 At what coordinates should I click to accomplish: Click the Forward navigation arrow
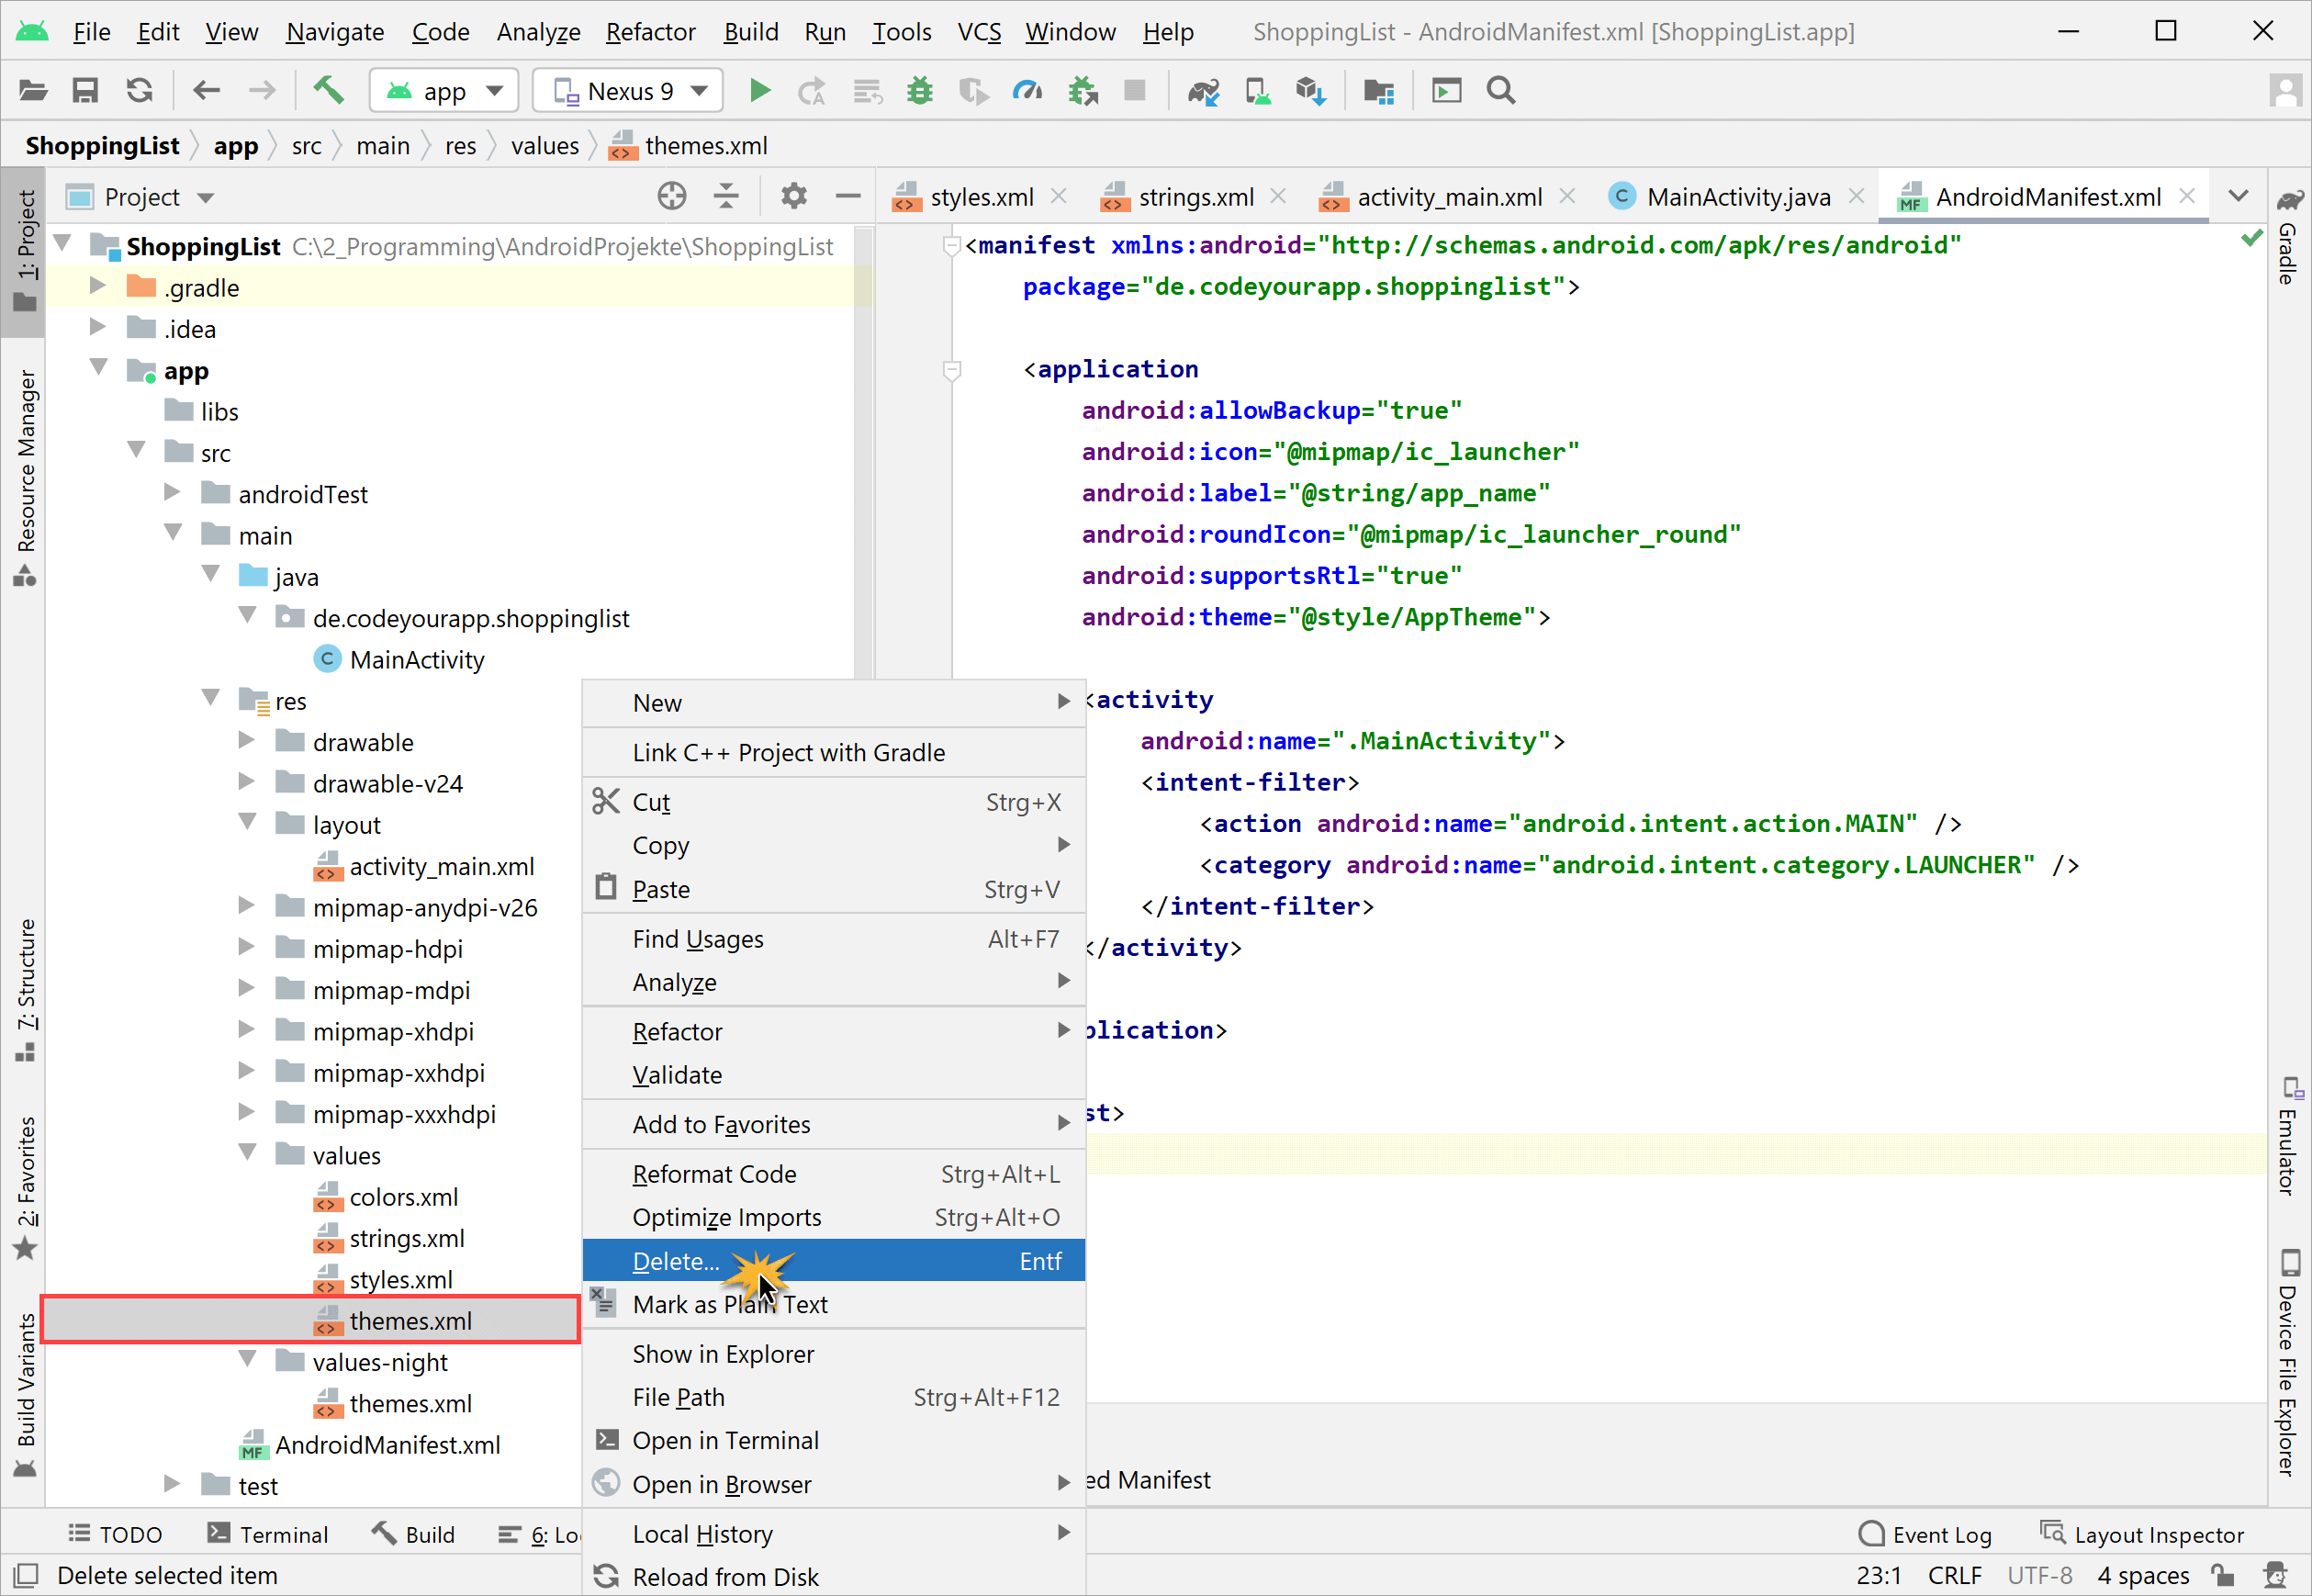(x=262, y=91)
